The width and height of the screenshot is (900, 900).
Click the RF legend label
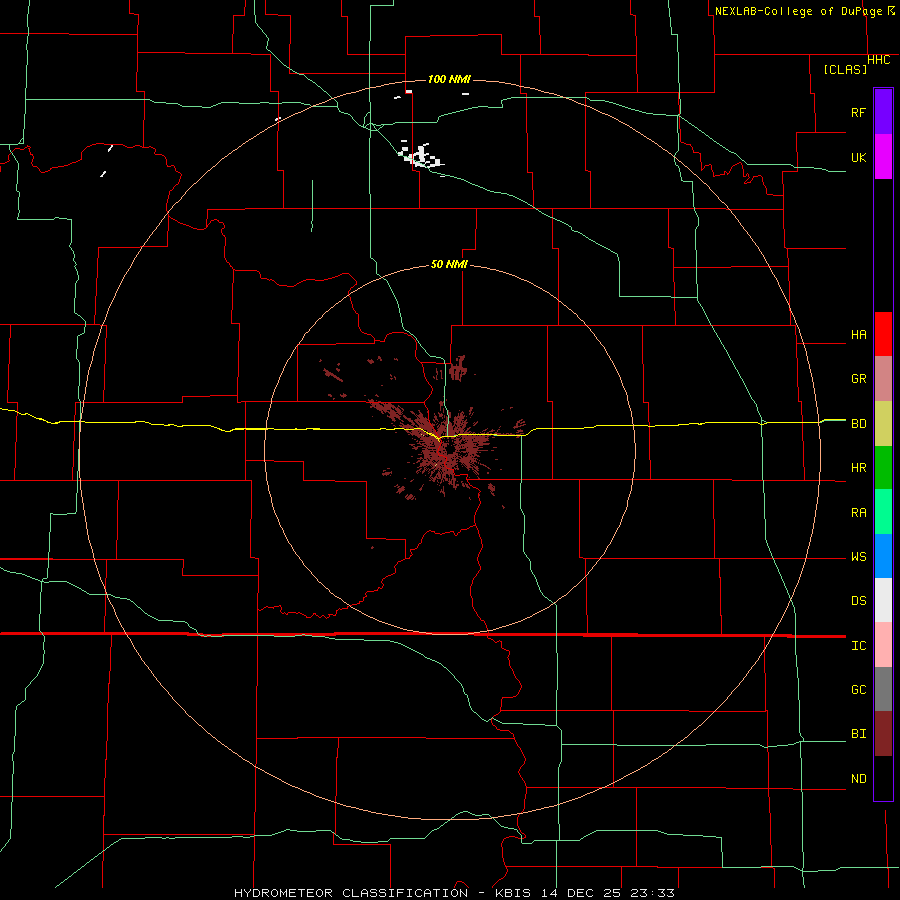858,112
